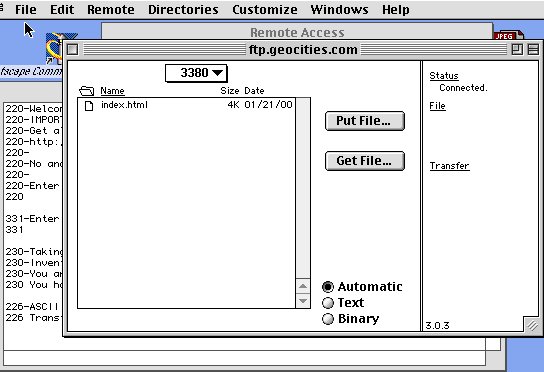
Task: Click the File label in side panel
Action: click(437, 106)
